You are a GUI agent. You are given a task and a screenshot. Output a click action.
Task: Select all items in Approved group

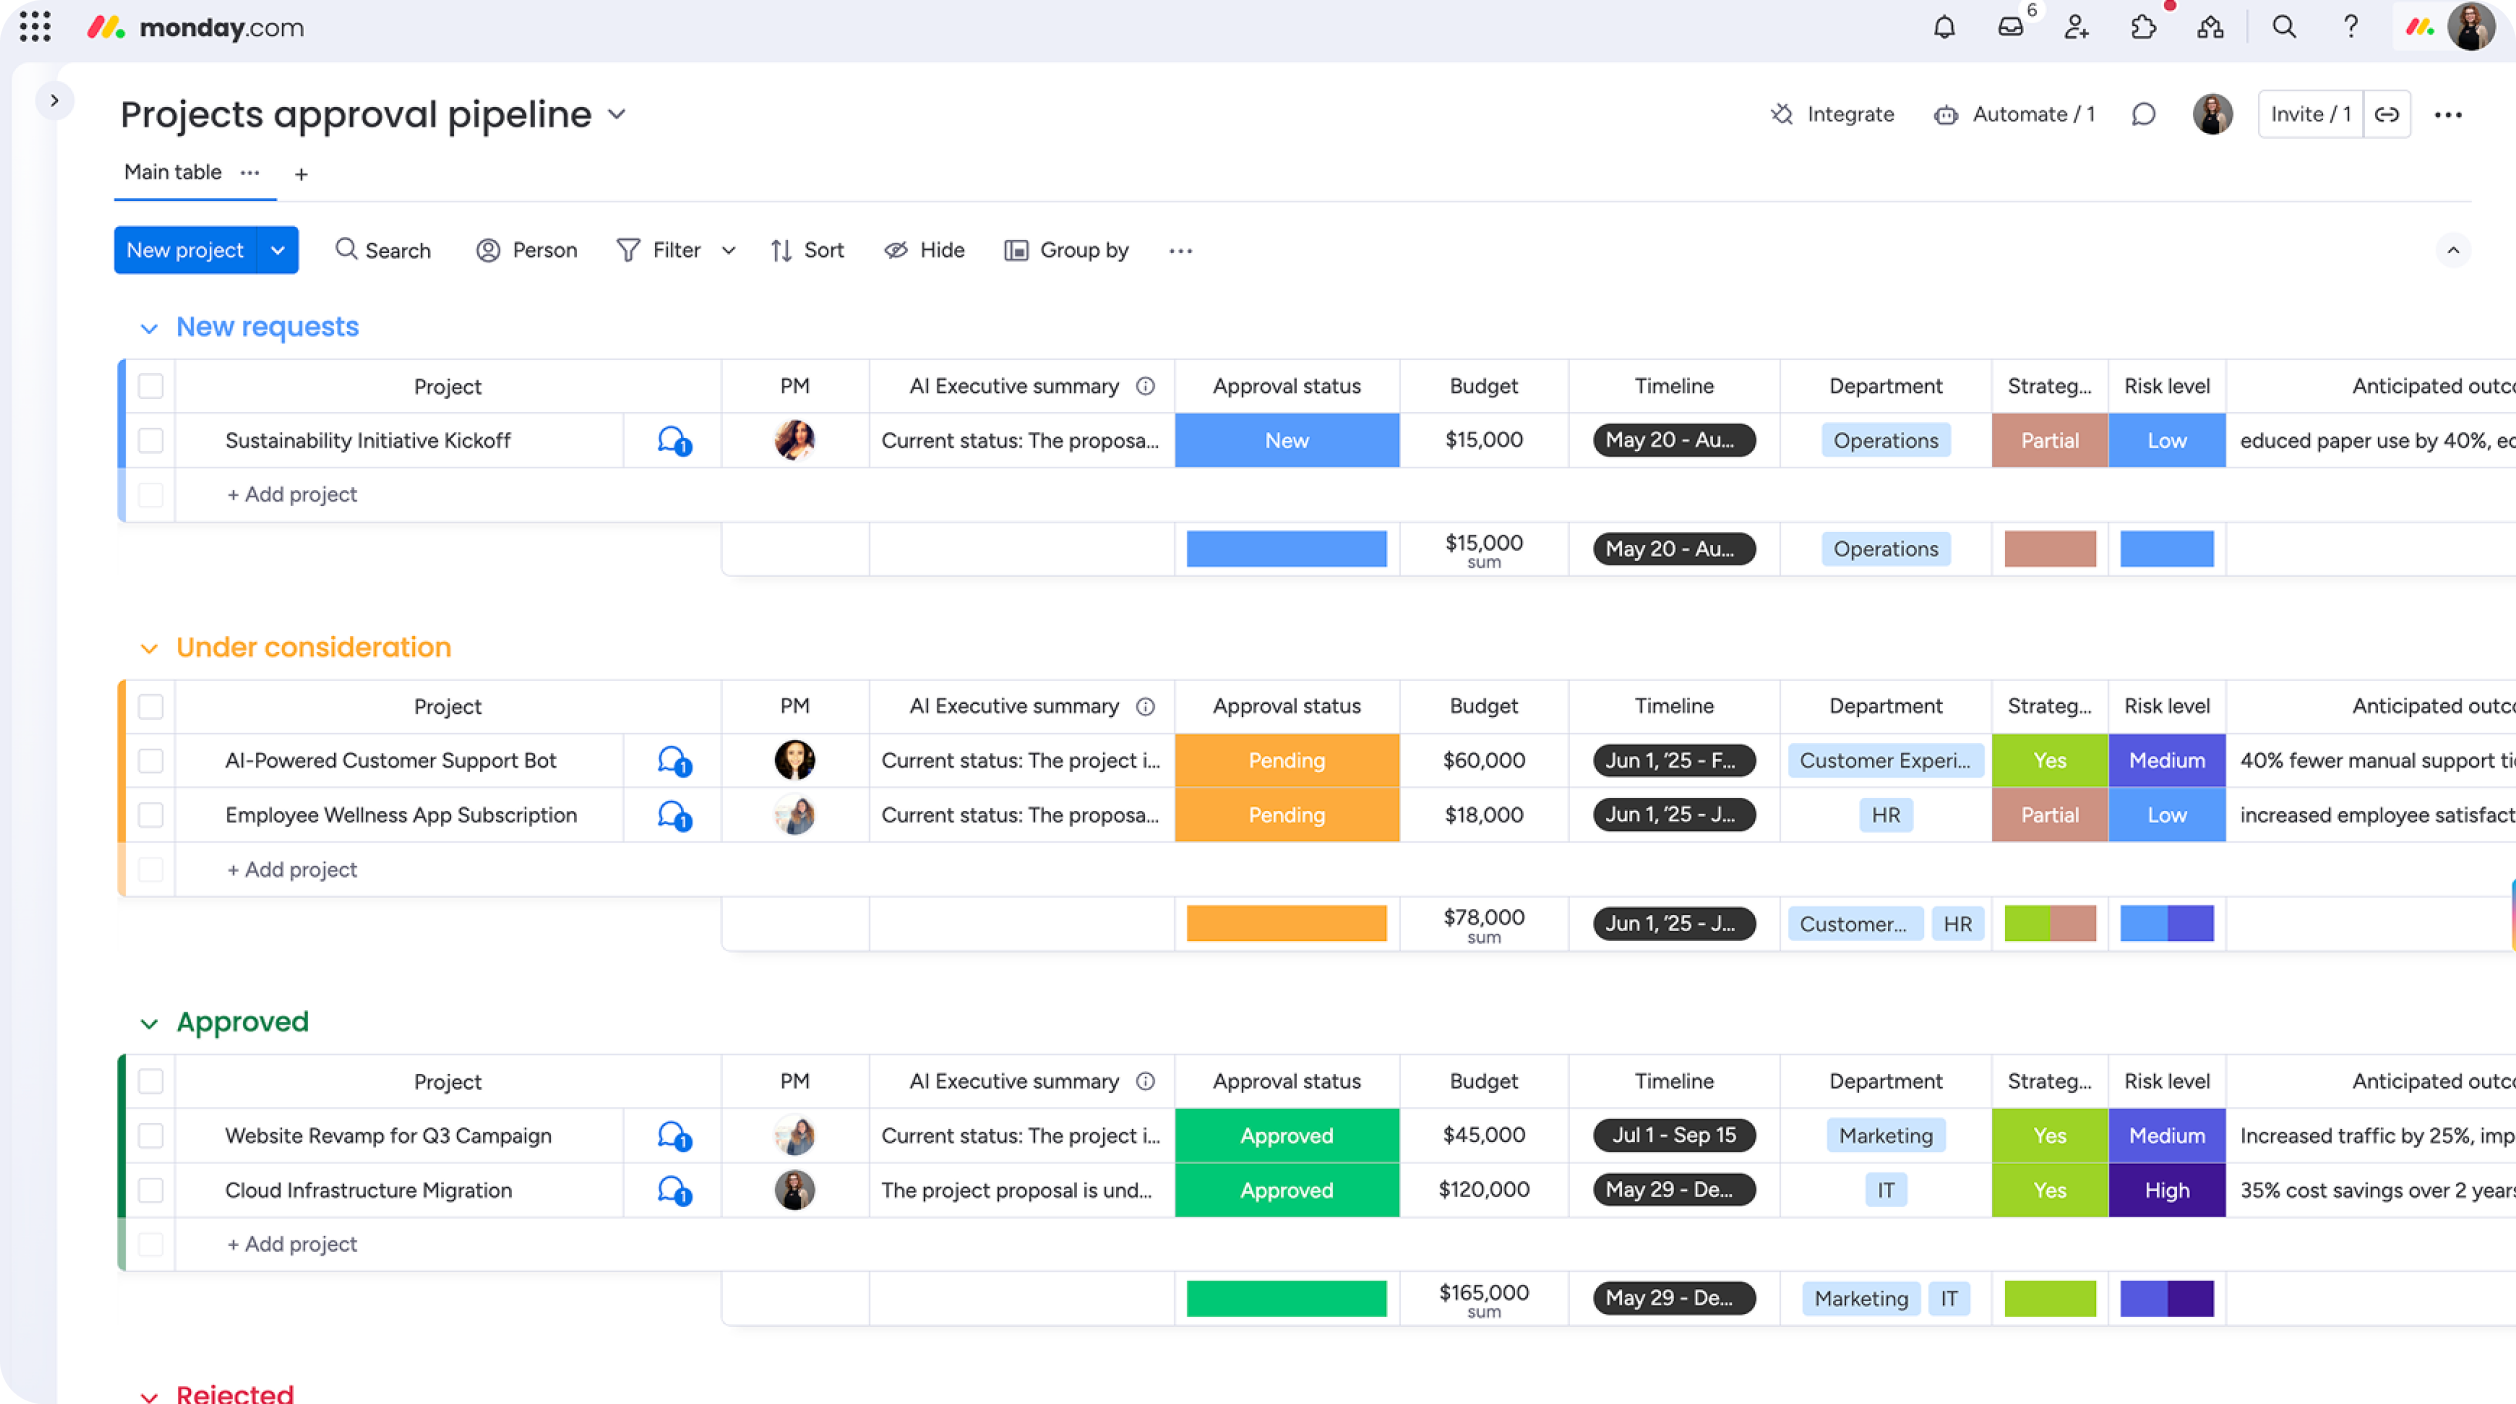(151, 1082)
